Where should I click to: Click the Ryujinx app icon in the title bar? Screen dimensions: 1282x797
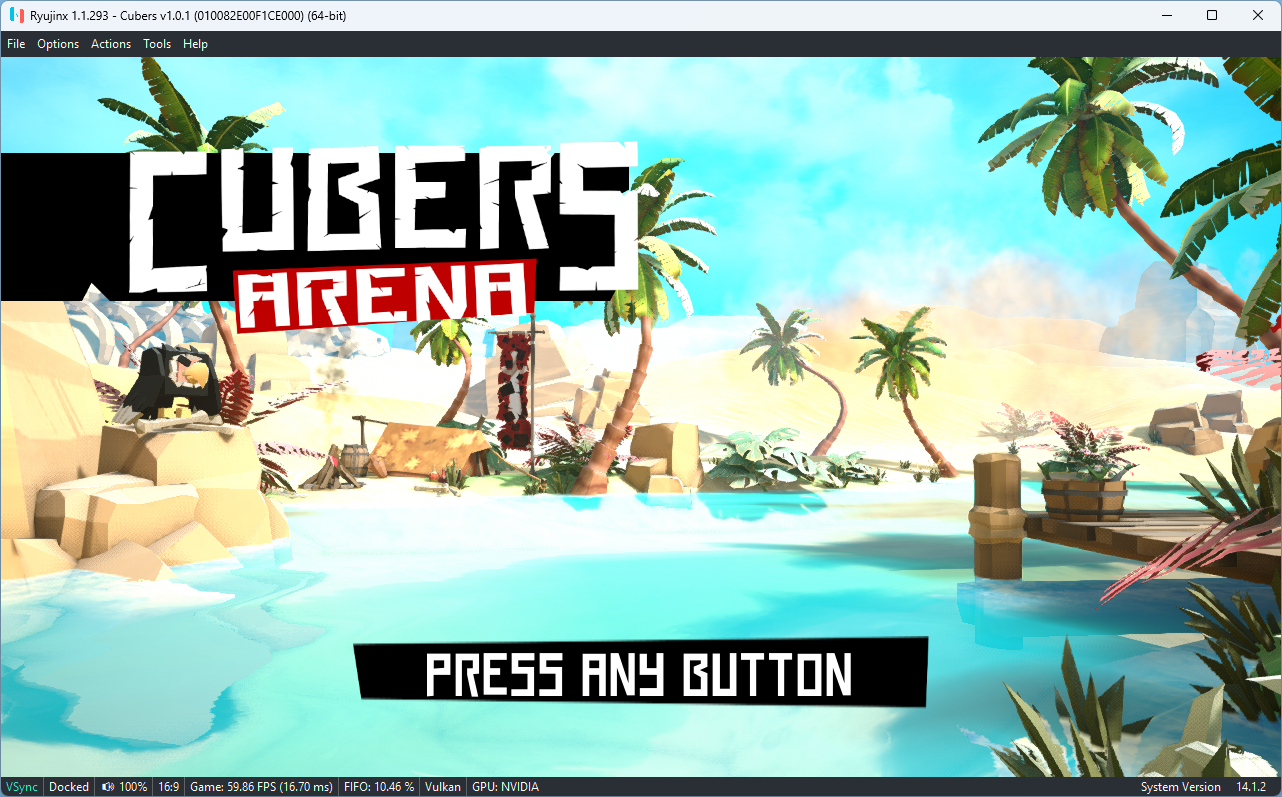[15, 15]
